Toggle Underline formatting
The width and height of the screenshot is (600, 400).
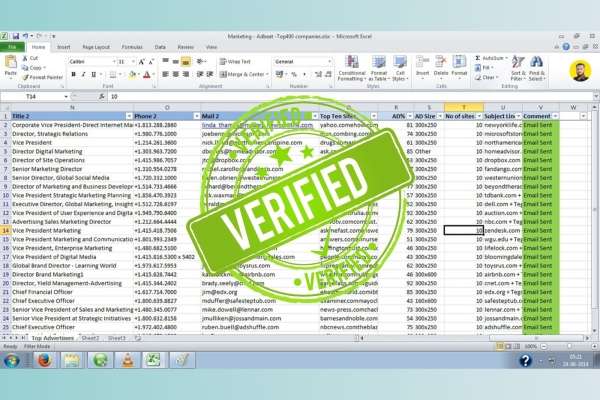click(x=93, y=74)
